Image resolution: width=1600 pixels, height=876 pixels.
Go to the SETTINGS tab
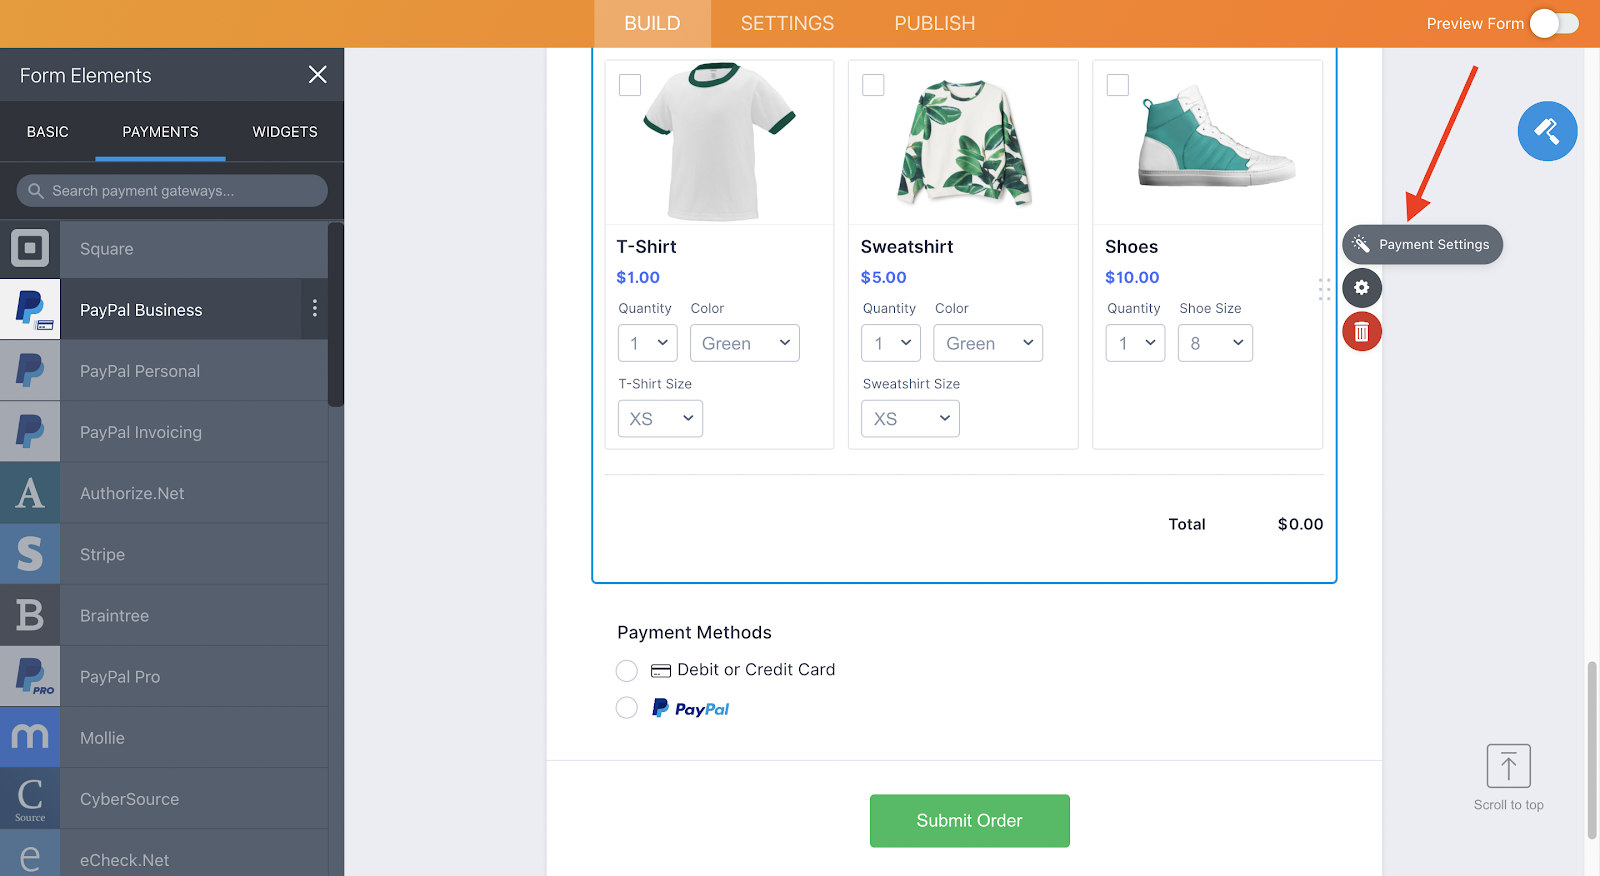click(787, 23)
